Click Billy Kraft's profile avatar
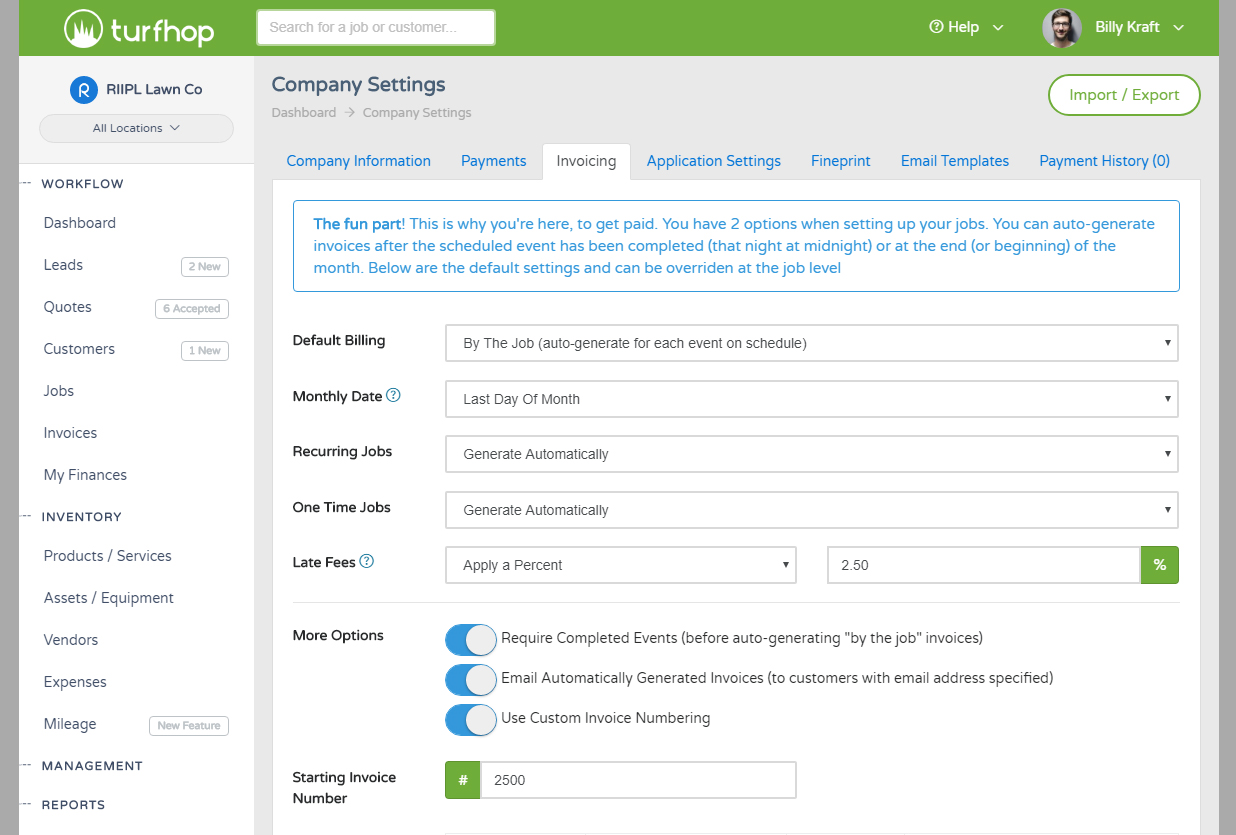 click(x=1061, y=27)
